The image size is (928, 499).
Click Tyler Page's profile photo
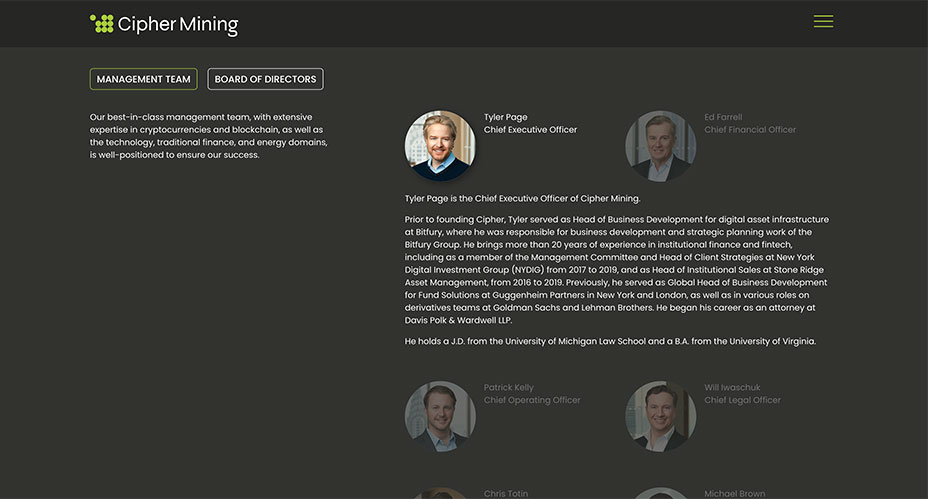[x=440, y=146]
